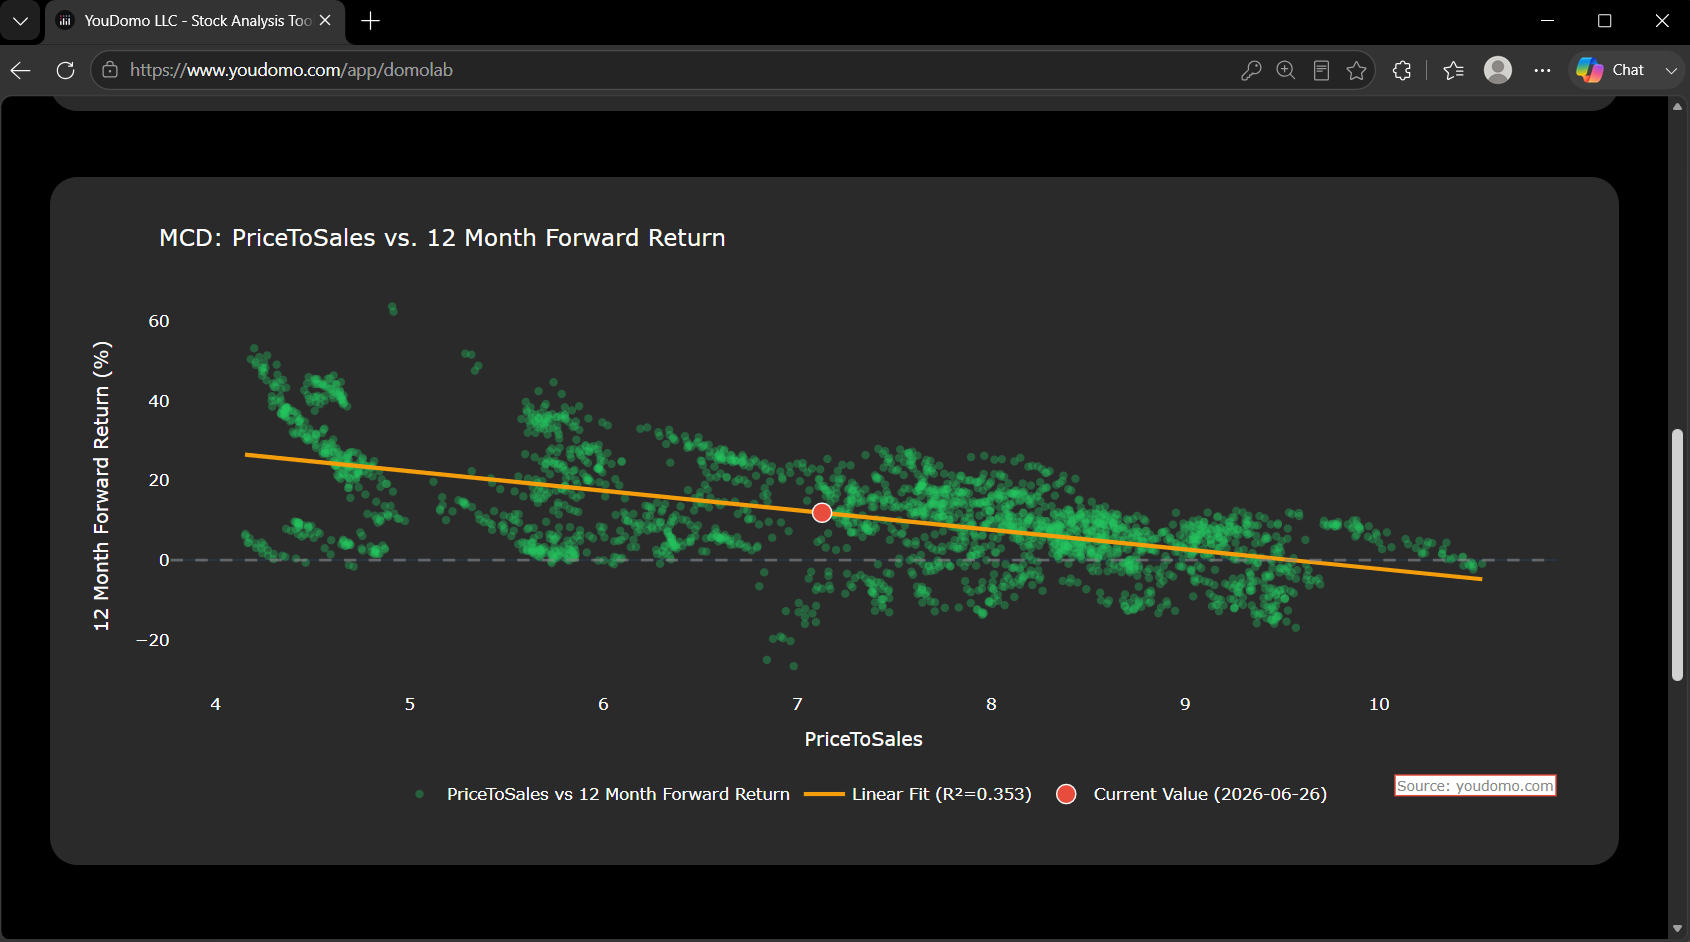This screenshot has width=1690, height=942.
Task: Click the Source: youdomo.com label
Action: tap(1475, 786)
